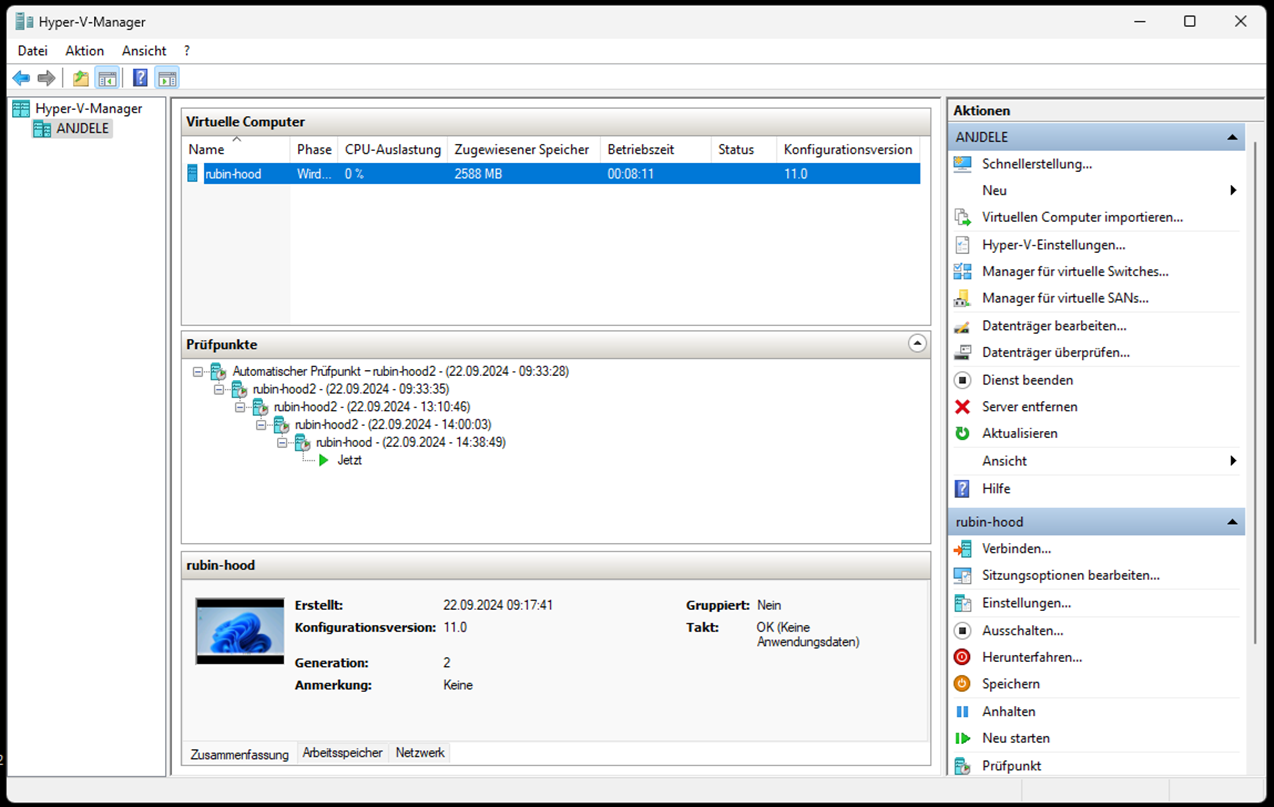This screenshot has width=1274, height=807.
Task: Collapse the rubin-hood2 13:10:46 checkpoint node
Action: [x=240, y=407]
